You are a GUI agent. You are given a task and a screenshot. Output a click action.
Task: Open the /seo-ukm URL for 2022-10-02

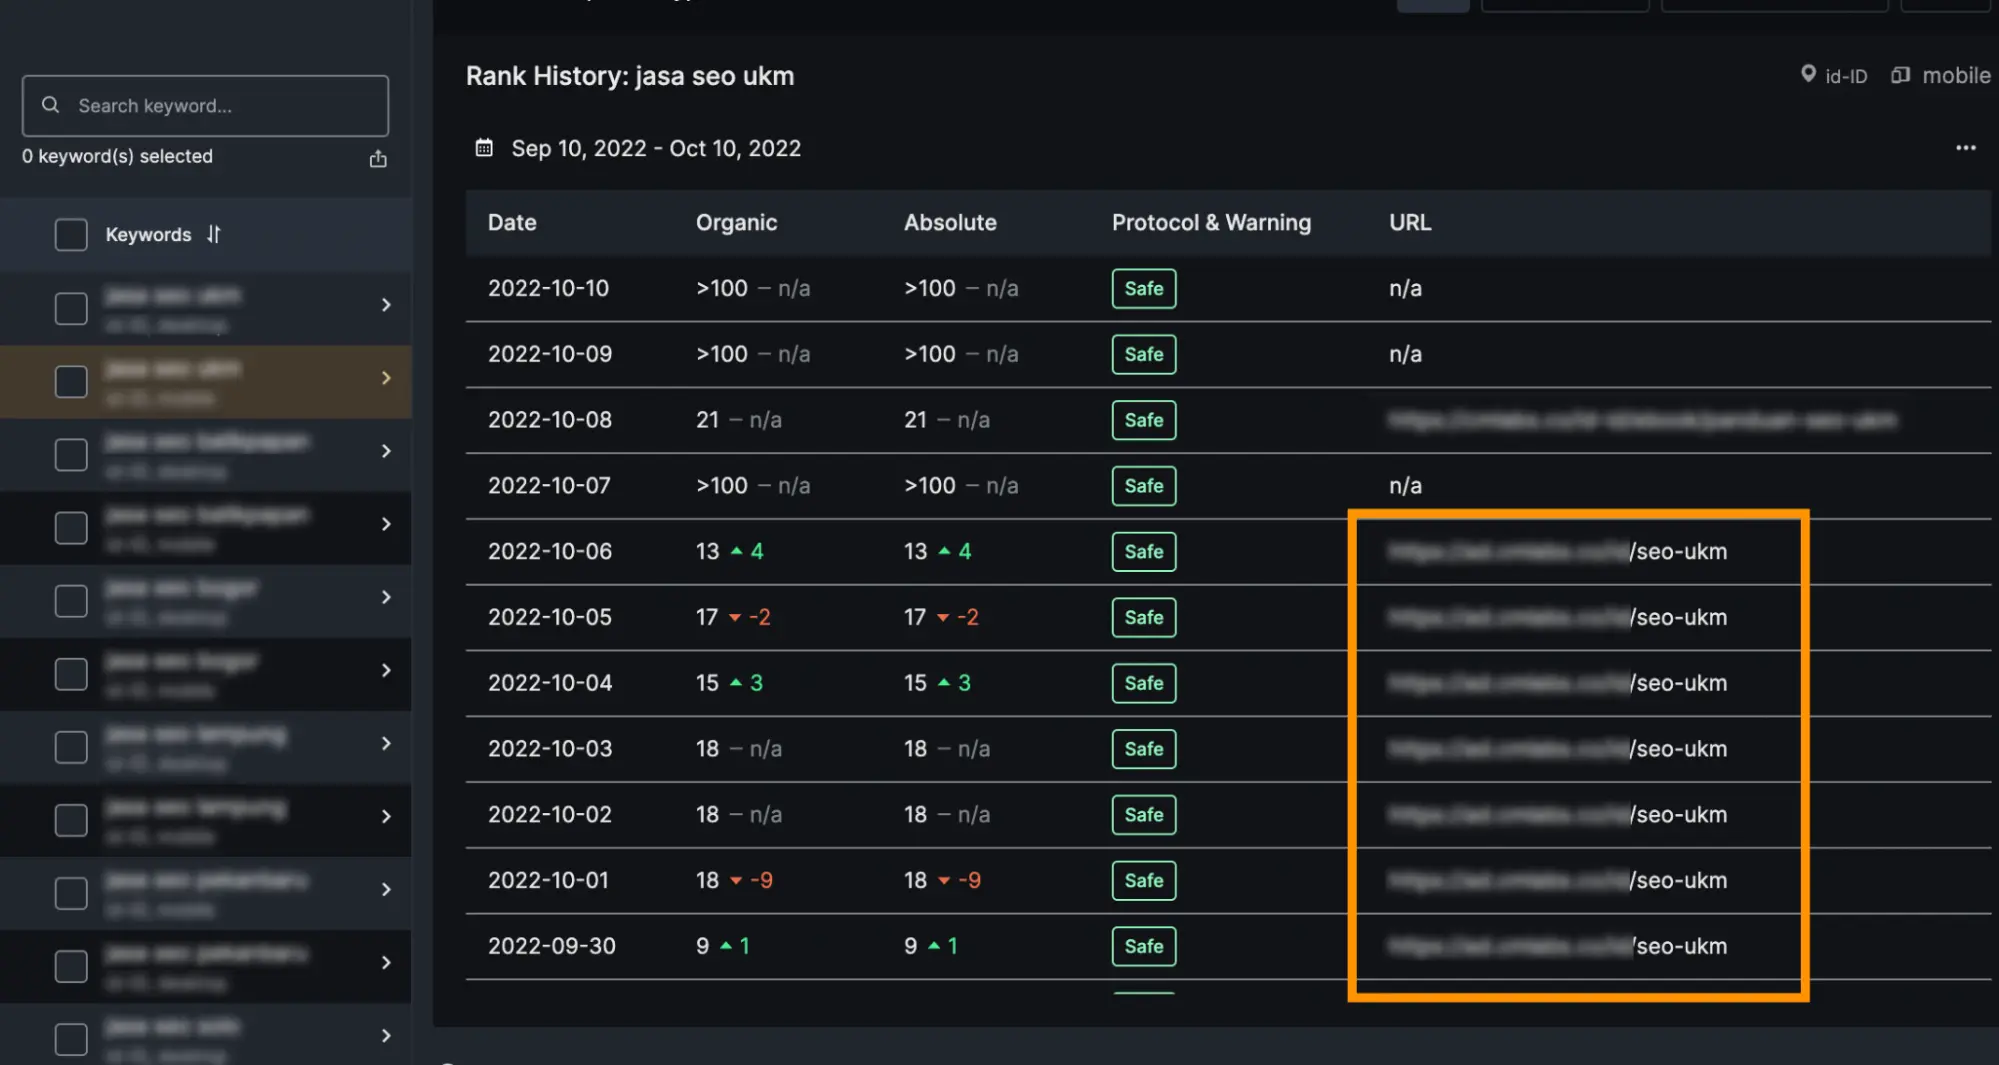(1558, 814)
